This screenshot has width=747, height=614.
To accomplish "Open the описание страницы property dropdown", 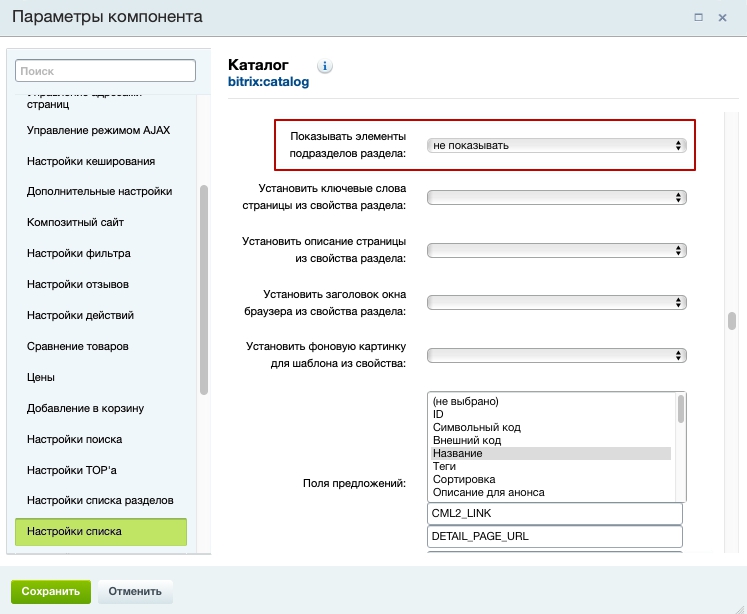I will (557, 250).
